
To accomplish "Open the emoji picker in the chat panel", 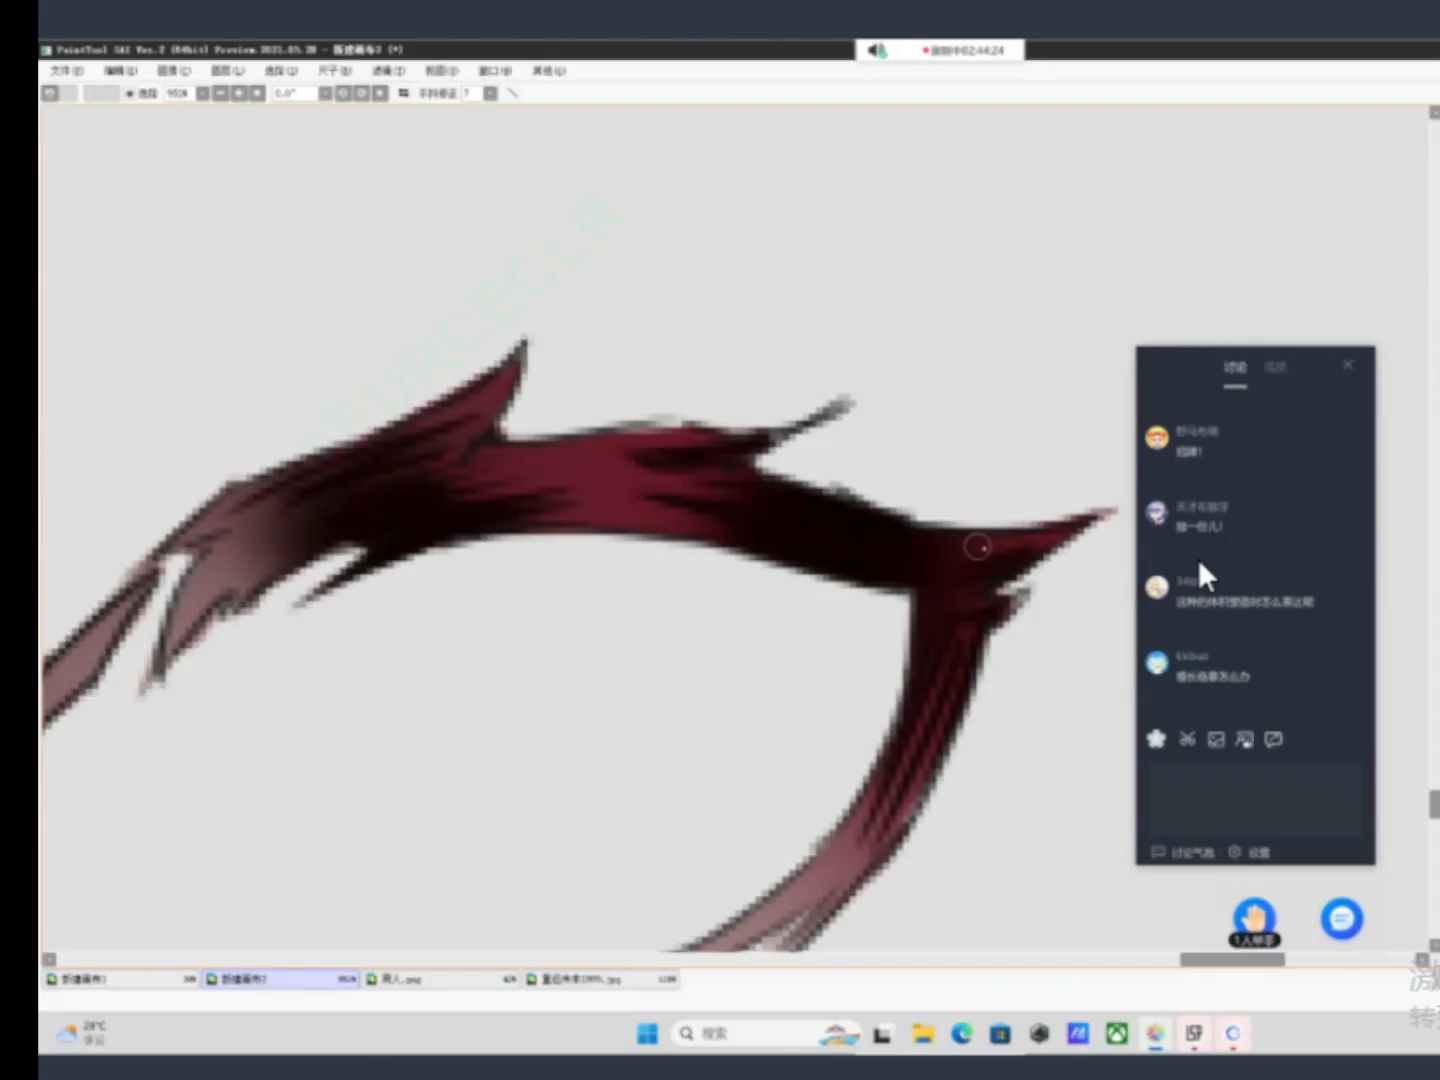I will 1157,739.
